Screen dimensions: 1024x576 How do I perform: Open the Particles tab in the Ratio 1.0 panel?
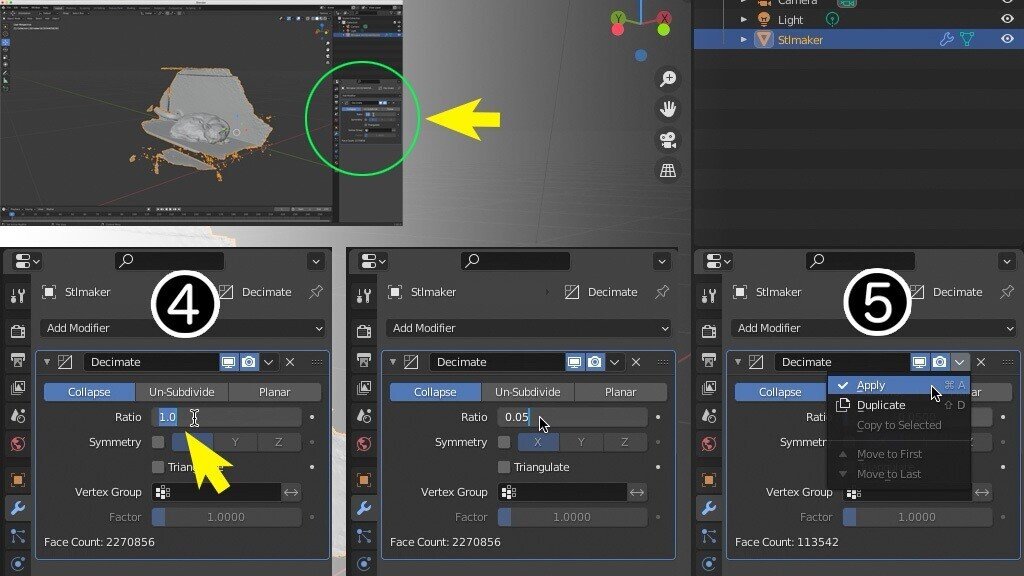coord(18,536)
